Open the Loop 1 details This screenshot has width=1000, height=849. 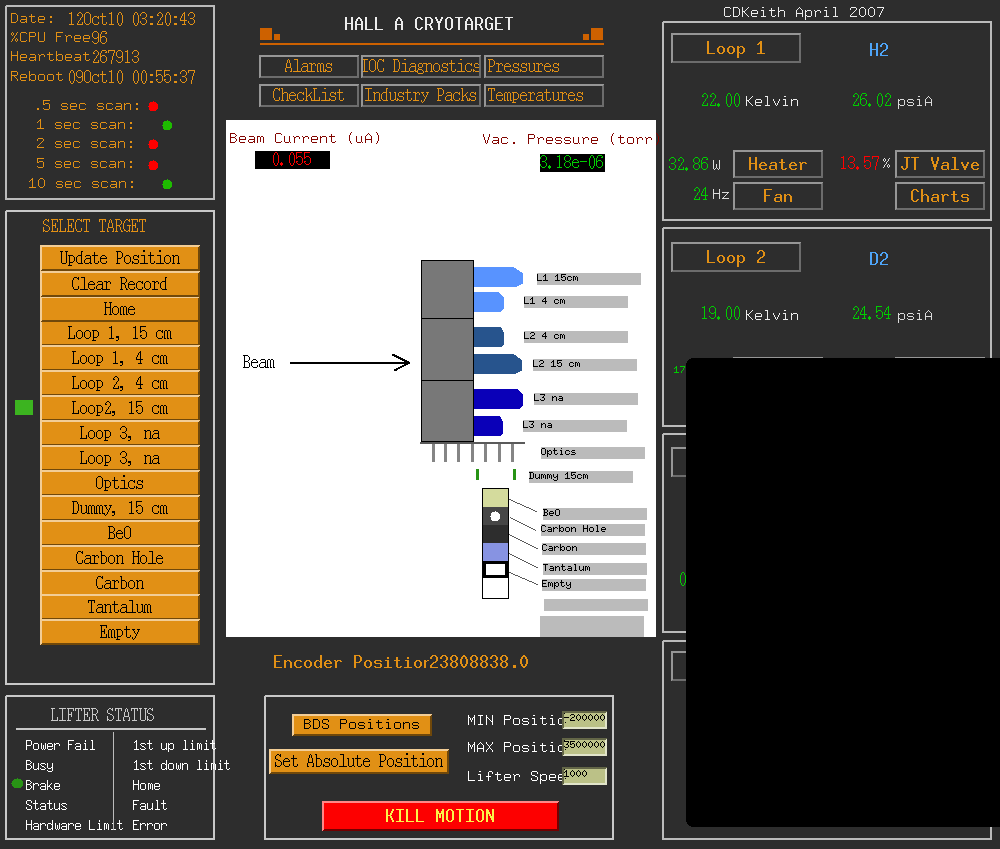(x=735, y=48)
